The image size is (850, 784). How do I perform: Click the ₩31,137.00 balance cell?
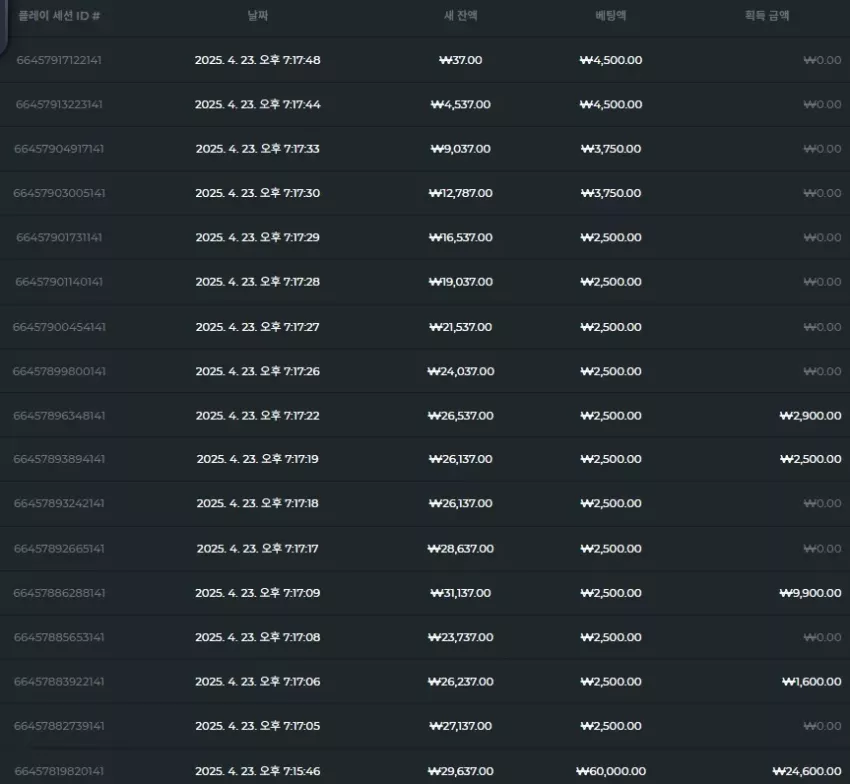pyautogui.click(x=460, y=593)
